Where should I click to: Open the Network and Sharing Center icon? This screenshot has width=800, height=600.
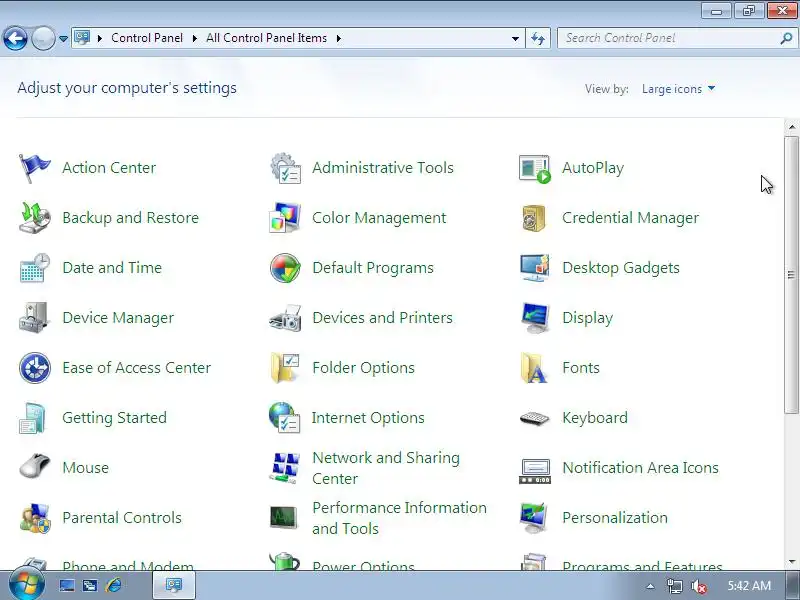click(285, 468)
